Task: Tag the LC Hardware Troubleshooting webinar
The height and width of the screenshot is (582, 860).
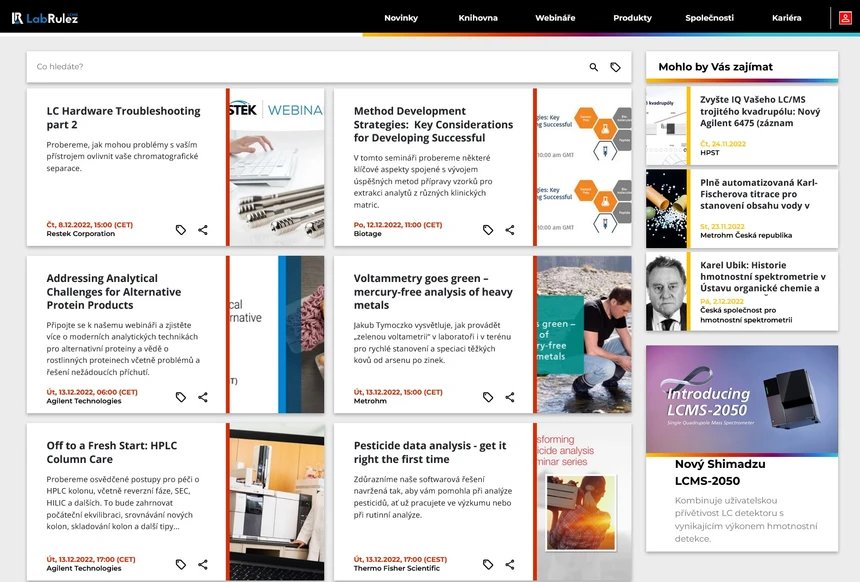Action: [x=180, y=230]
